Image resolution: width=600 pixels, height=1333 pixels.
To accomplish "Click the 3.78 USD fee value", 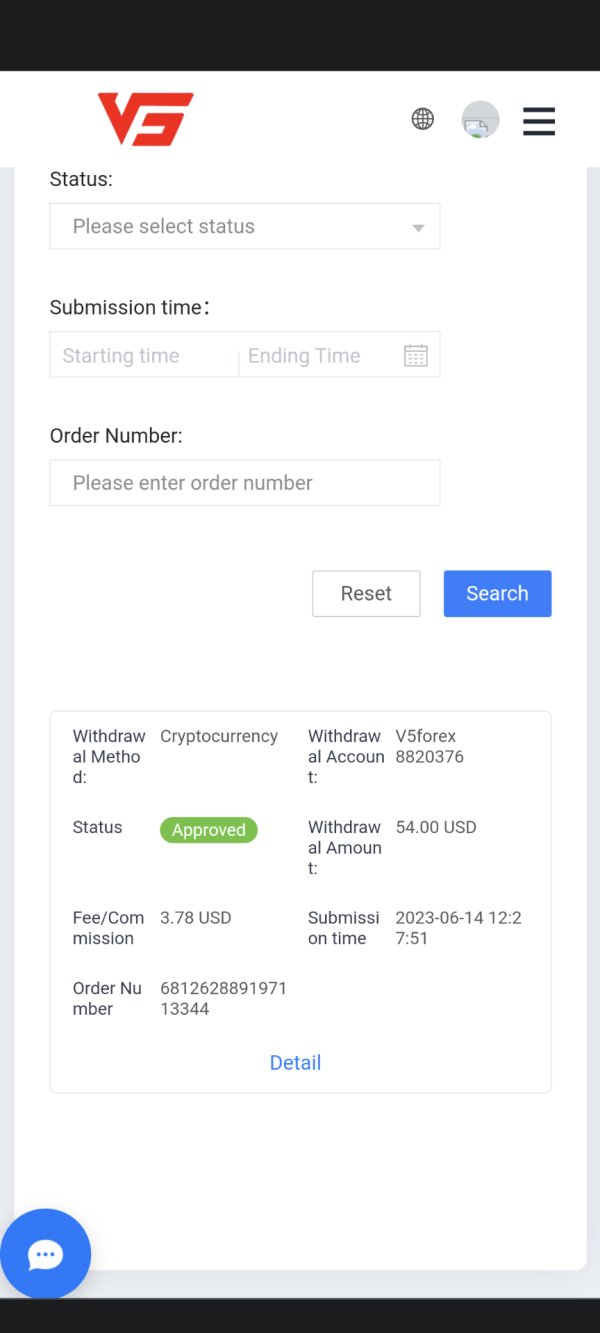I will (x=196, y=917).
